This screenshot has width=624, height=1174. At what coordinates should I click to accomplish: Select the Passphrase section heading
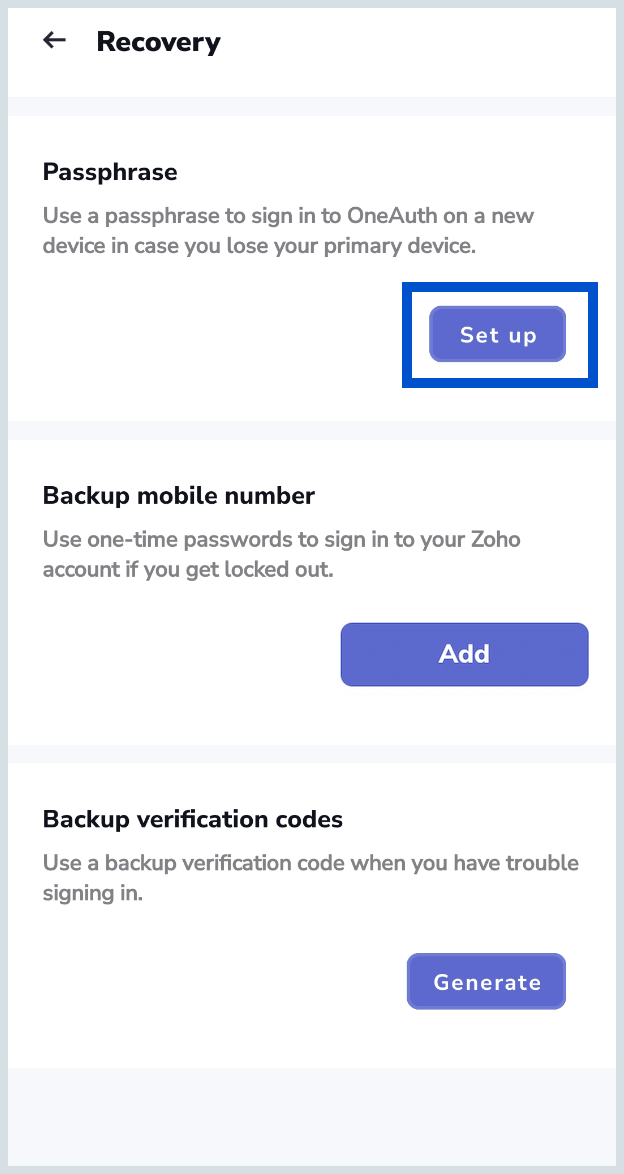(x=110, y=172)
